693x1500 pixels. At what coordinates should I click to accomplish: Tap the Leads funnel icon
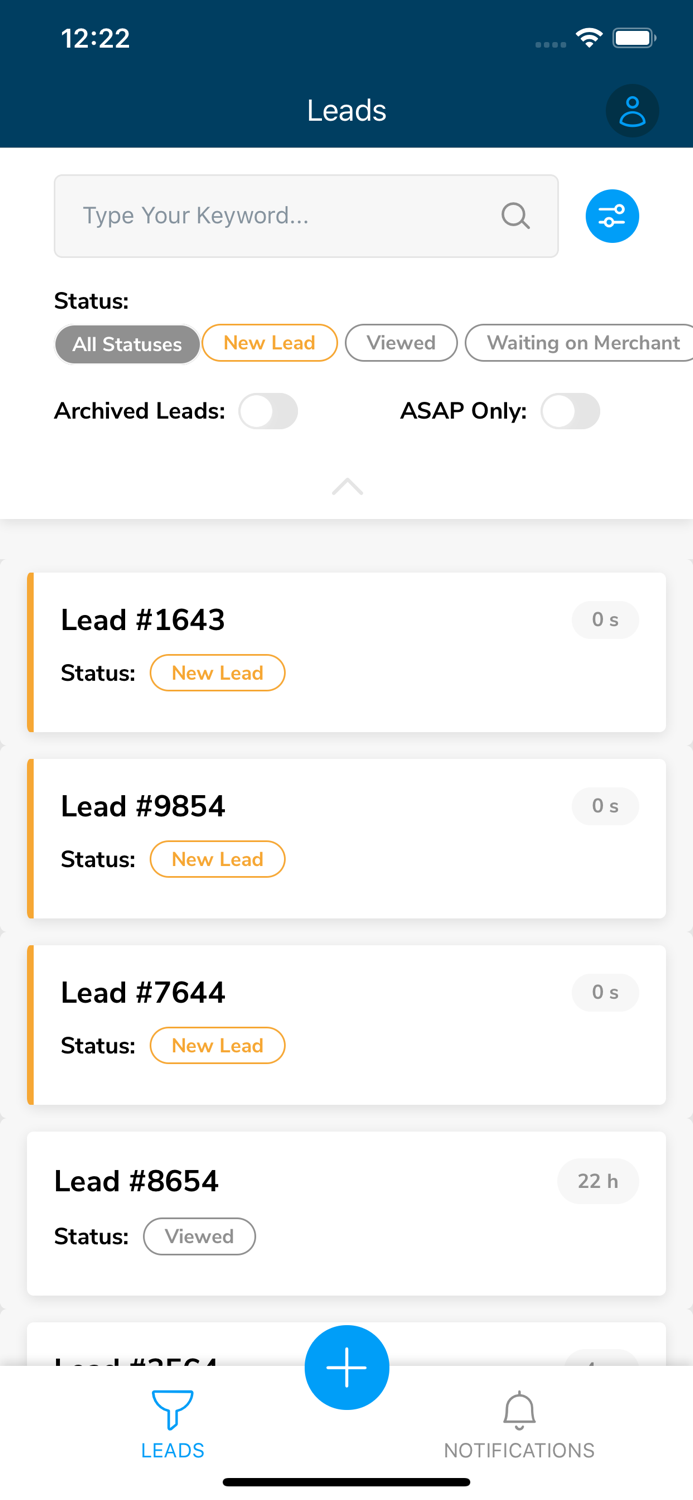[x=172, y=1409]
